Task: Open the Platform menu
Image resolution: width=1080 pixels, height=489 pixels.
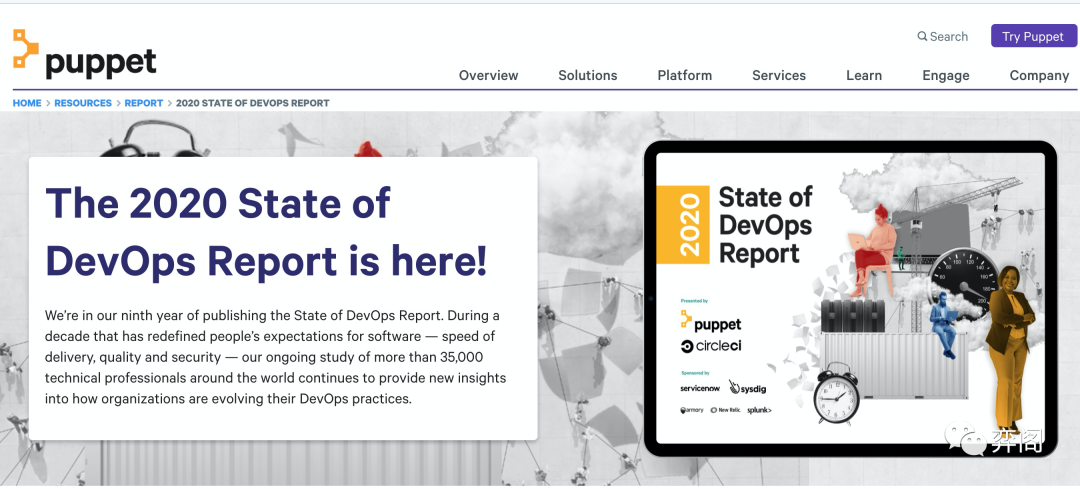Action: [685, 75]
